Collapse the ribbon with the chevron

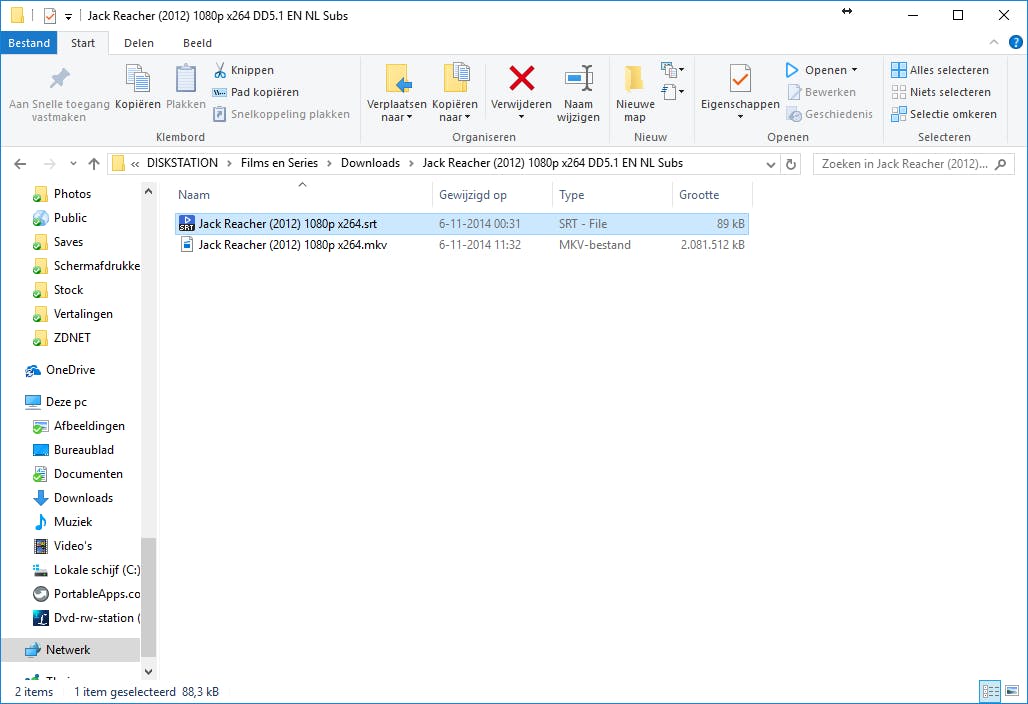994,42
